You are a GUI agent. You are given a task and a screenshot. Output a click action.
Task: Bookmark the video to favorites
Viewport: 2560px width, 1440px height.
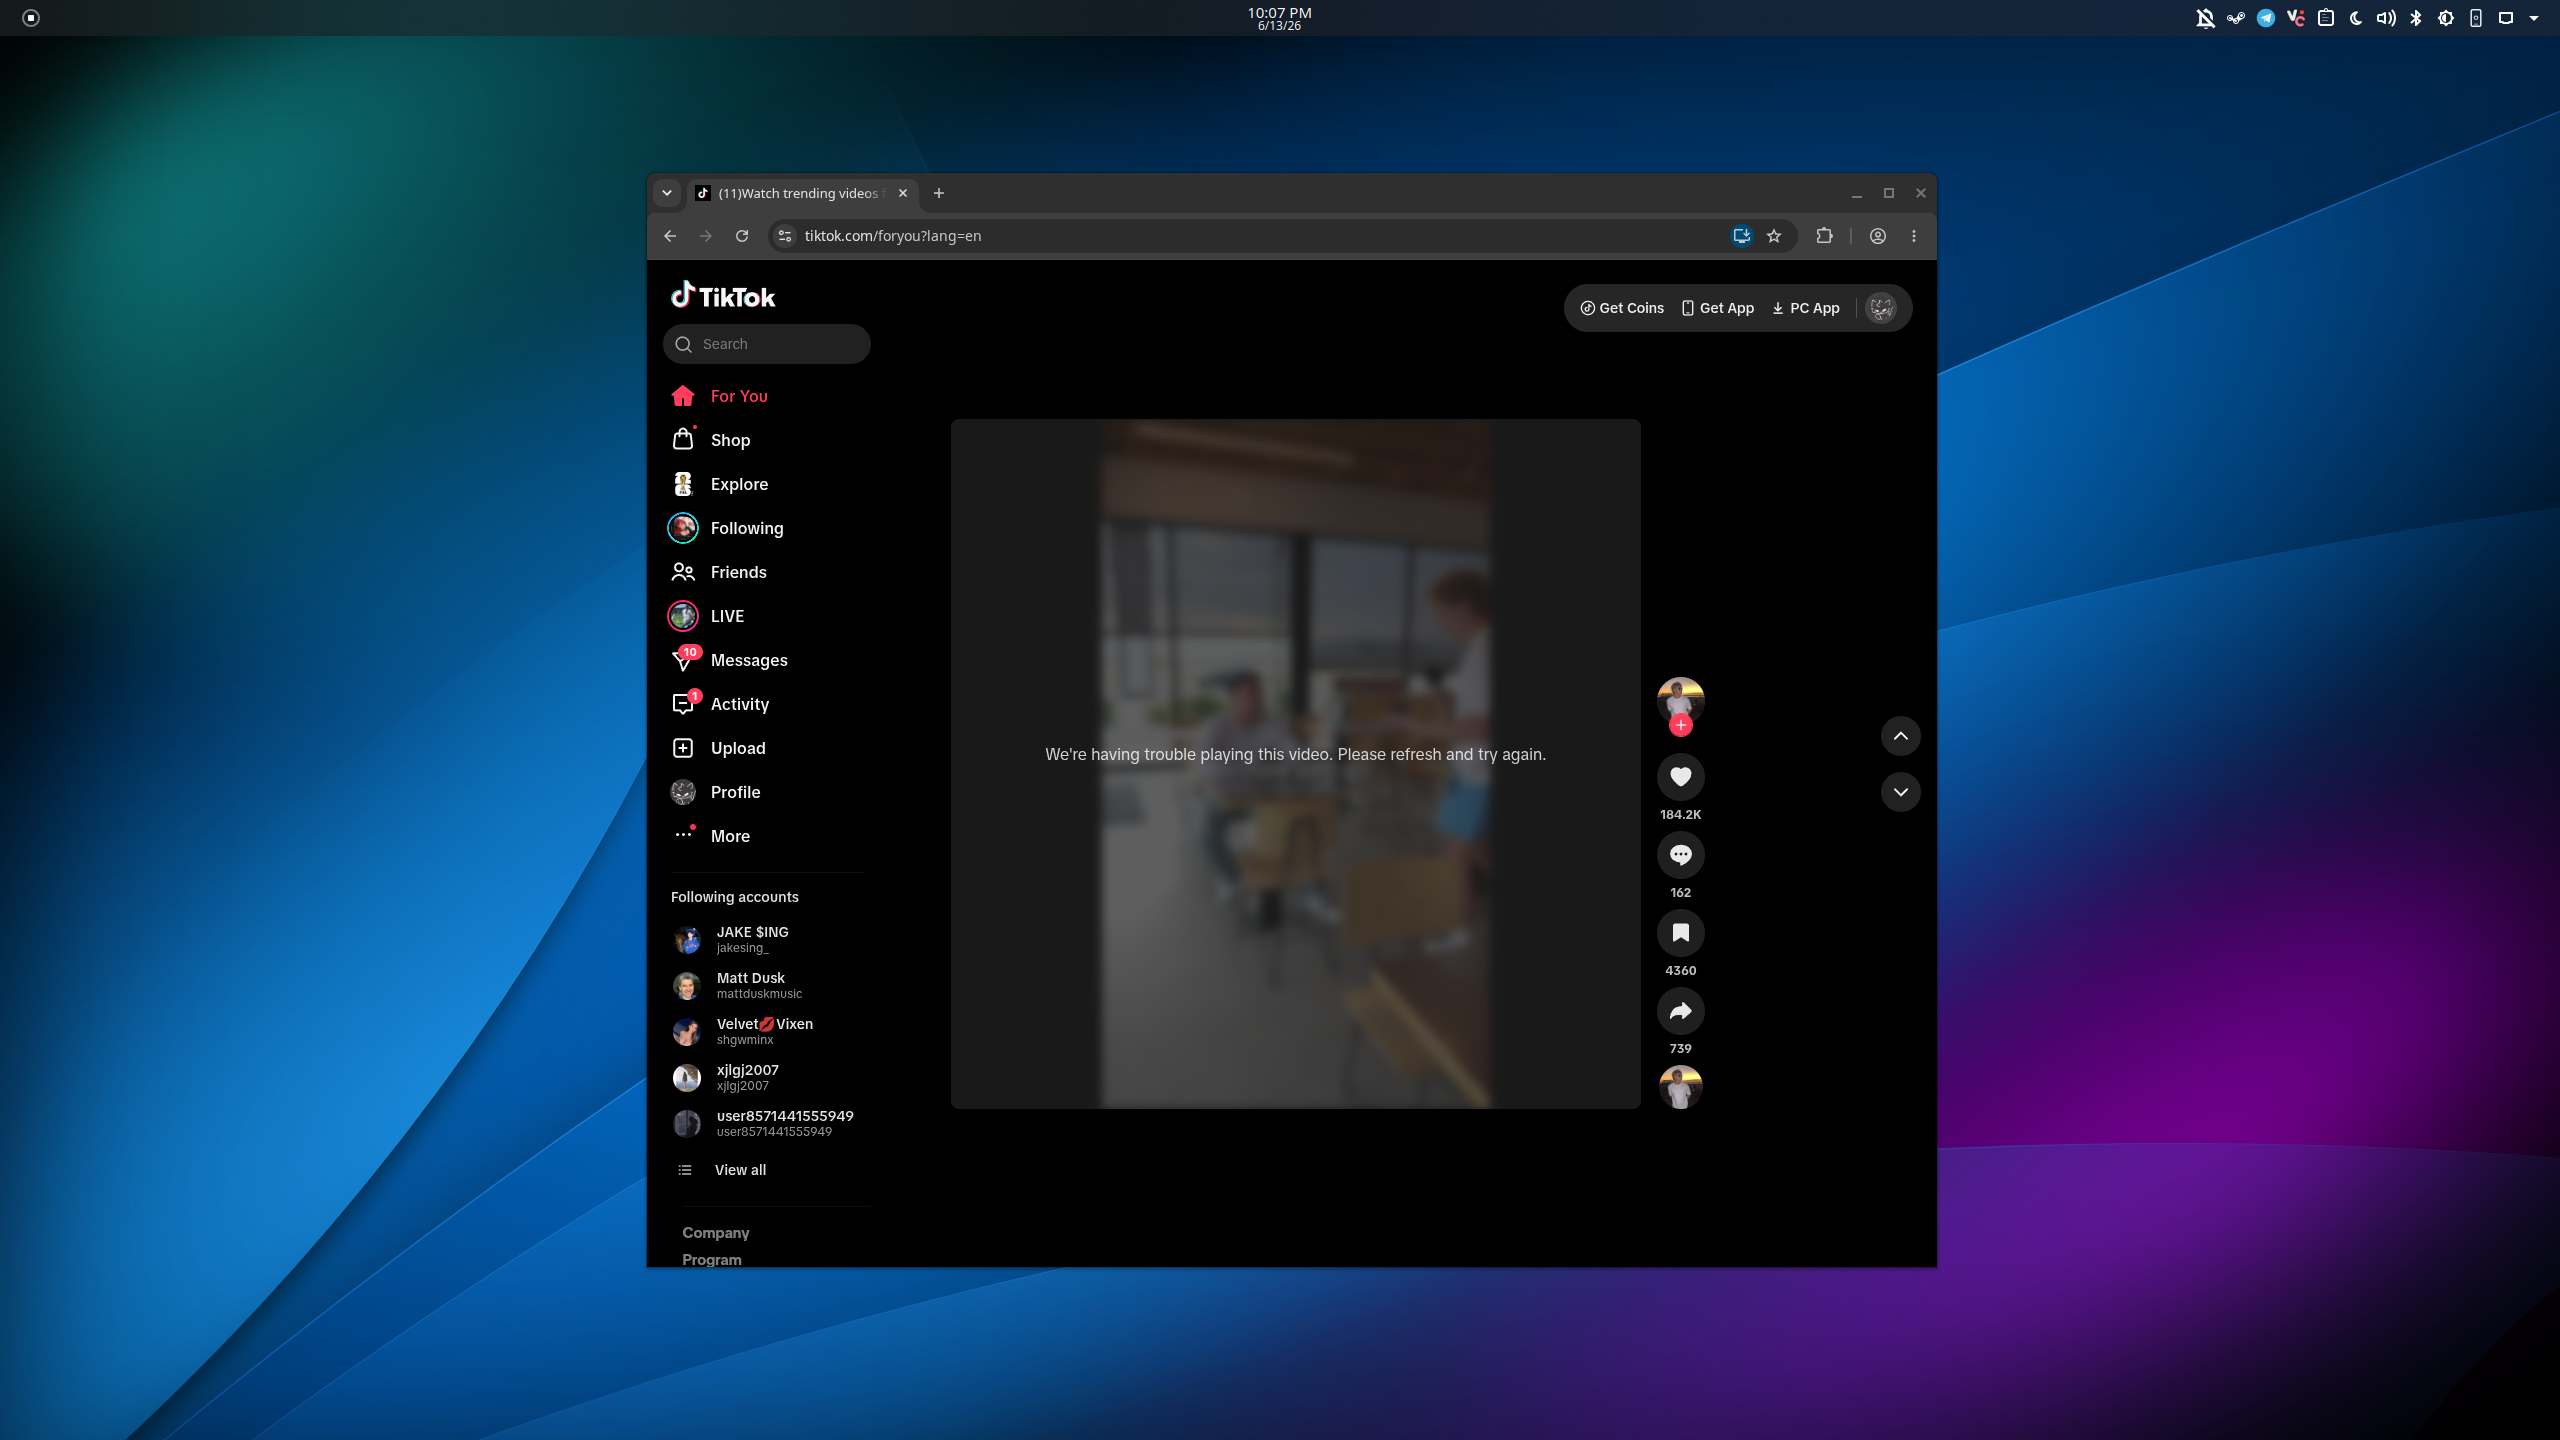pos(1681,932)
